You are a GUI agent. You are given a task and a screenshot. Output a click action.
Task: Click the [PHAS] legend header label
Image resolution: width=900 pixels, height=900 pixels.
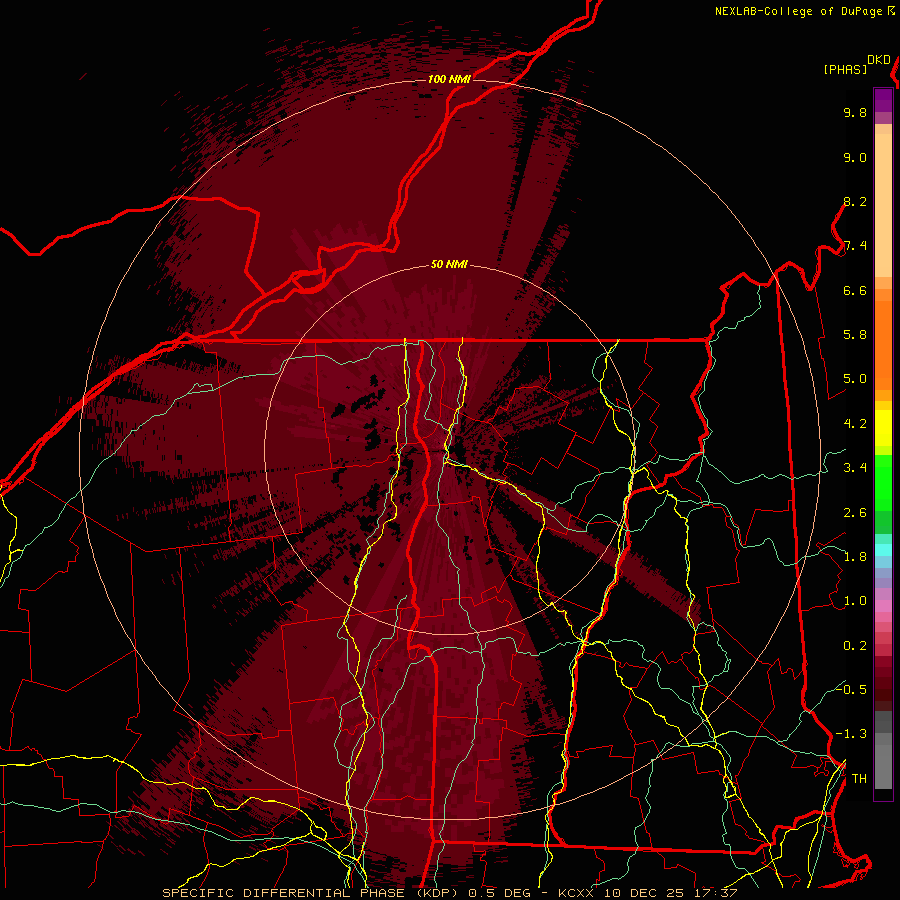845,70
